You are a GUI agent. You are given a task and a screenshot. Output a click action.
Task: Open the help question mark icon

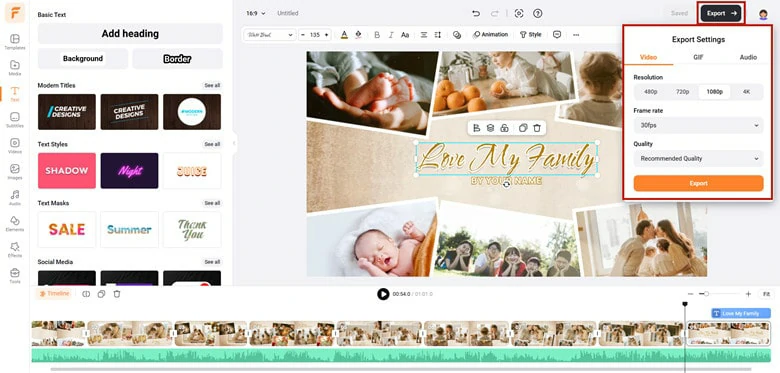[x=537, y=13]
